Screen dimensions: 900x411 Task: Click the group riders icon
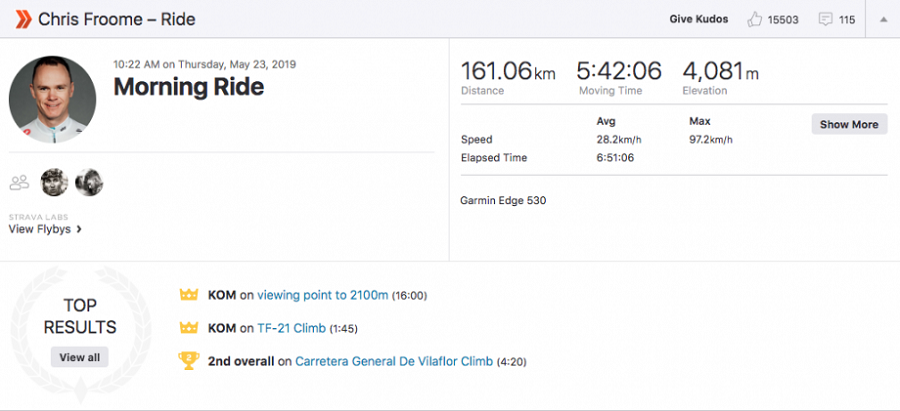19,183
